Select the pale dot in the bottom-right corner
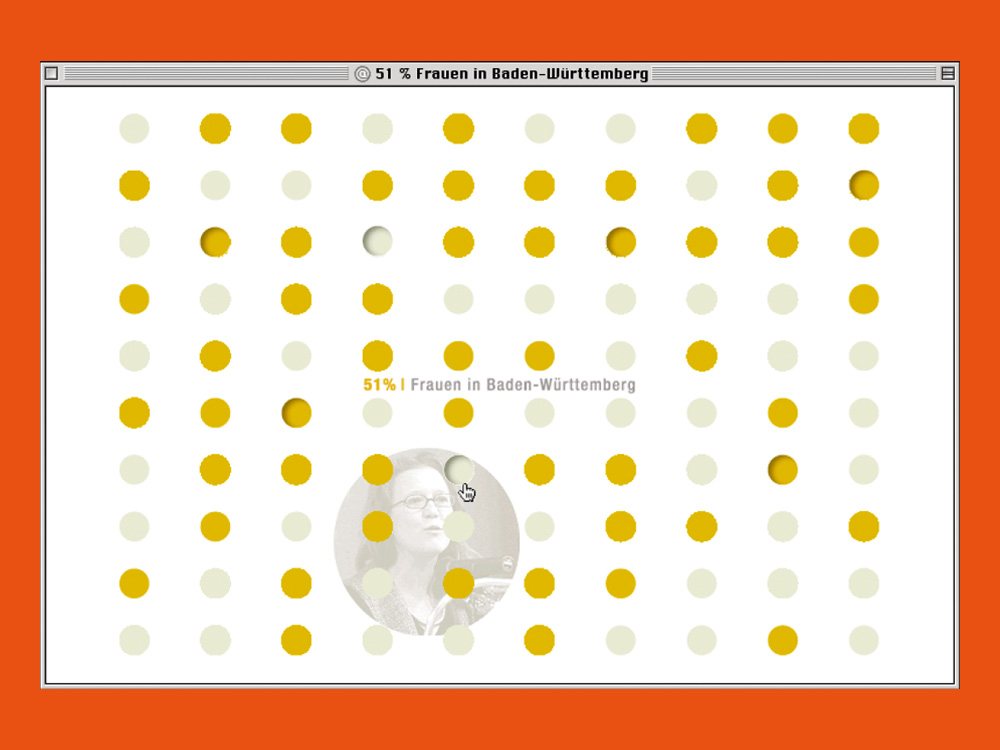 (x=863, y=640)
